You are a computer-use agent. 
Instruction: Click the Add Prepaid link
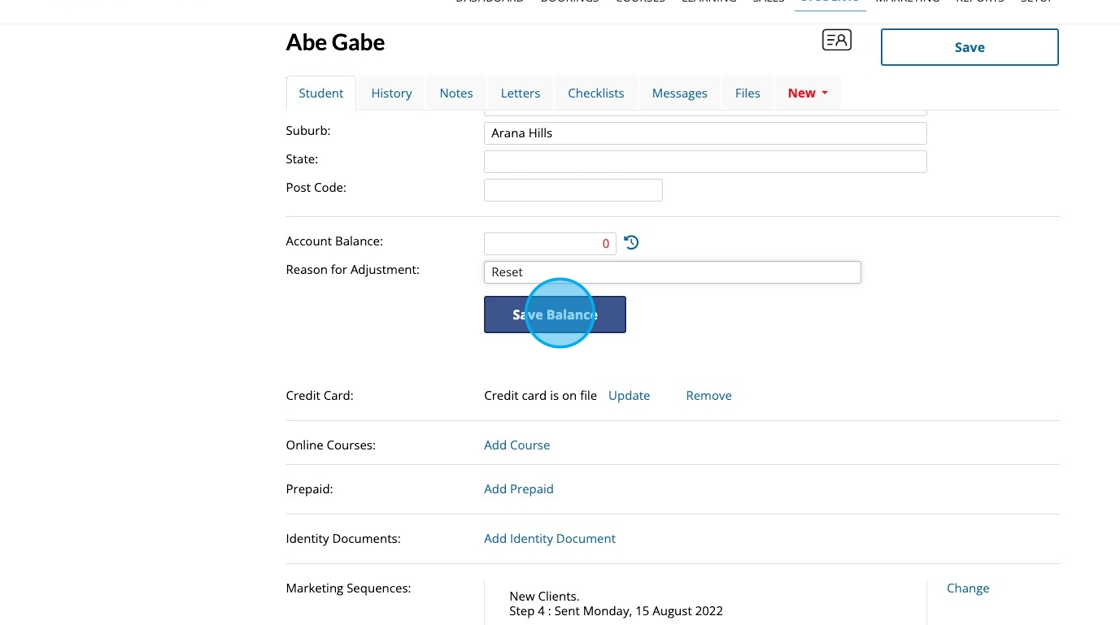click(518, 489)
